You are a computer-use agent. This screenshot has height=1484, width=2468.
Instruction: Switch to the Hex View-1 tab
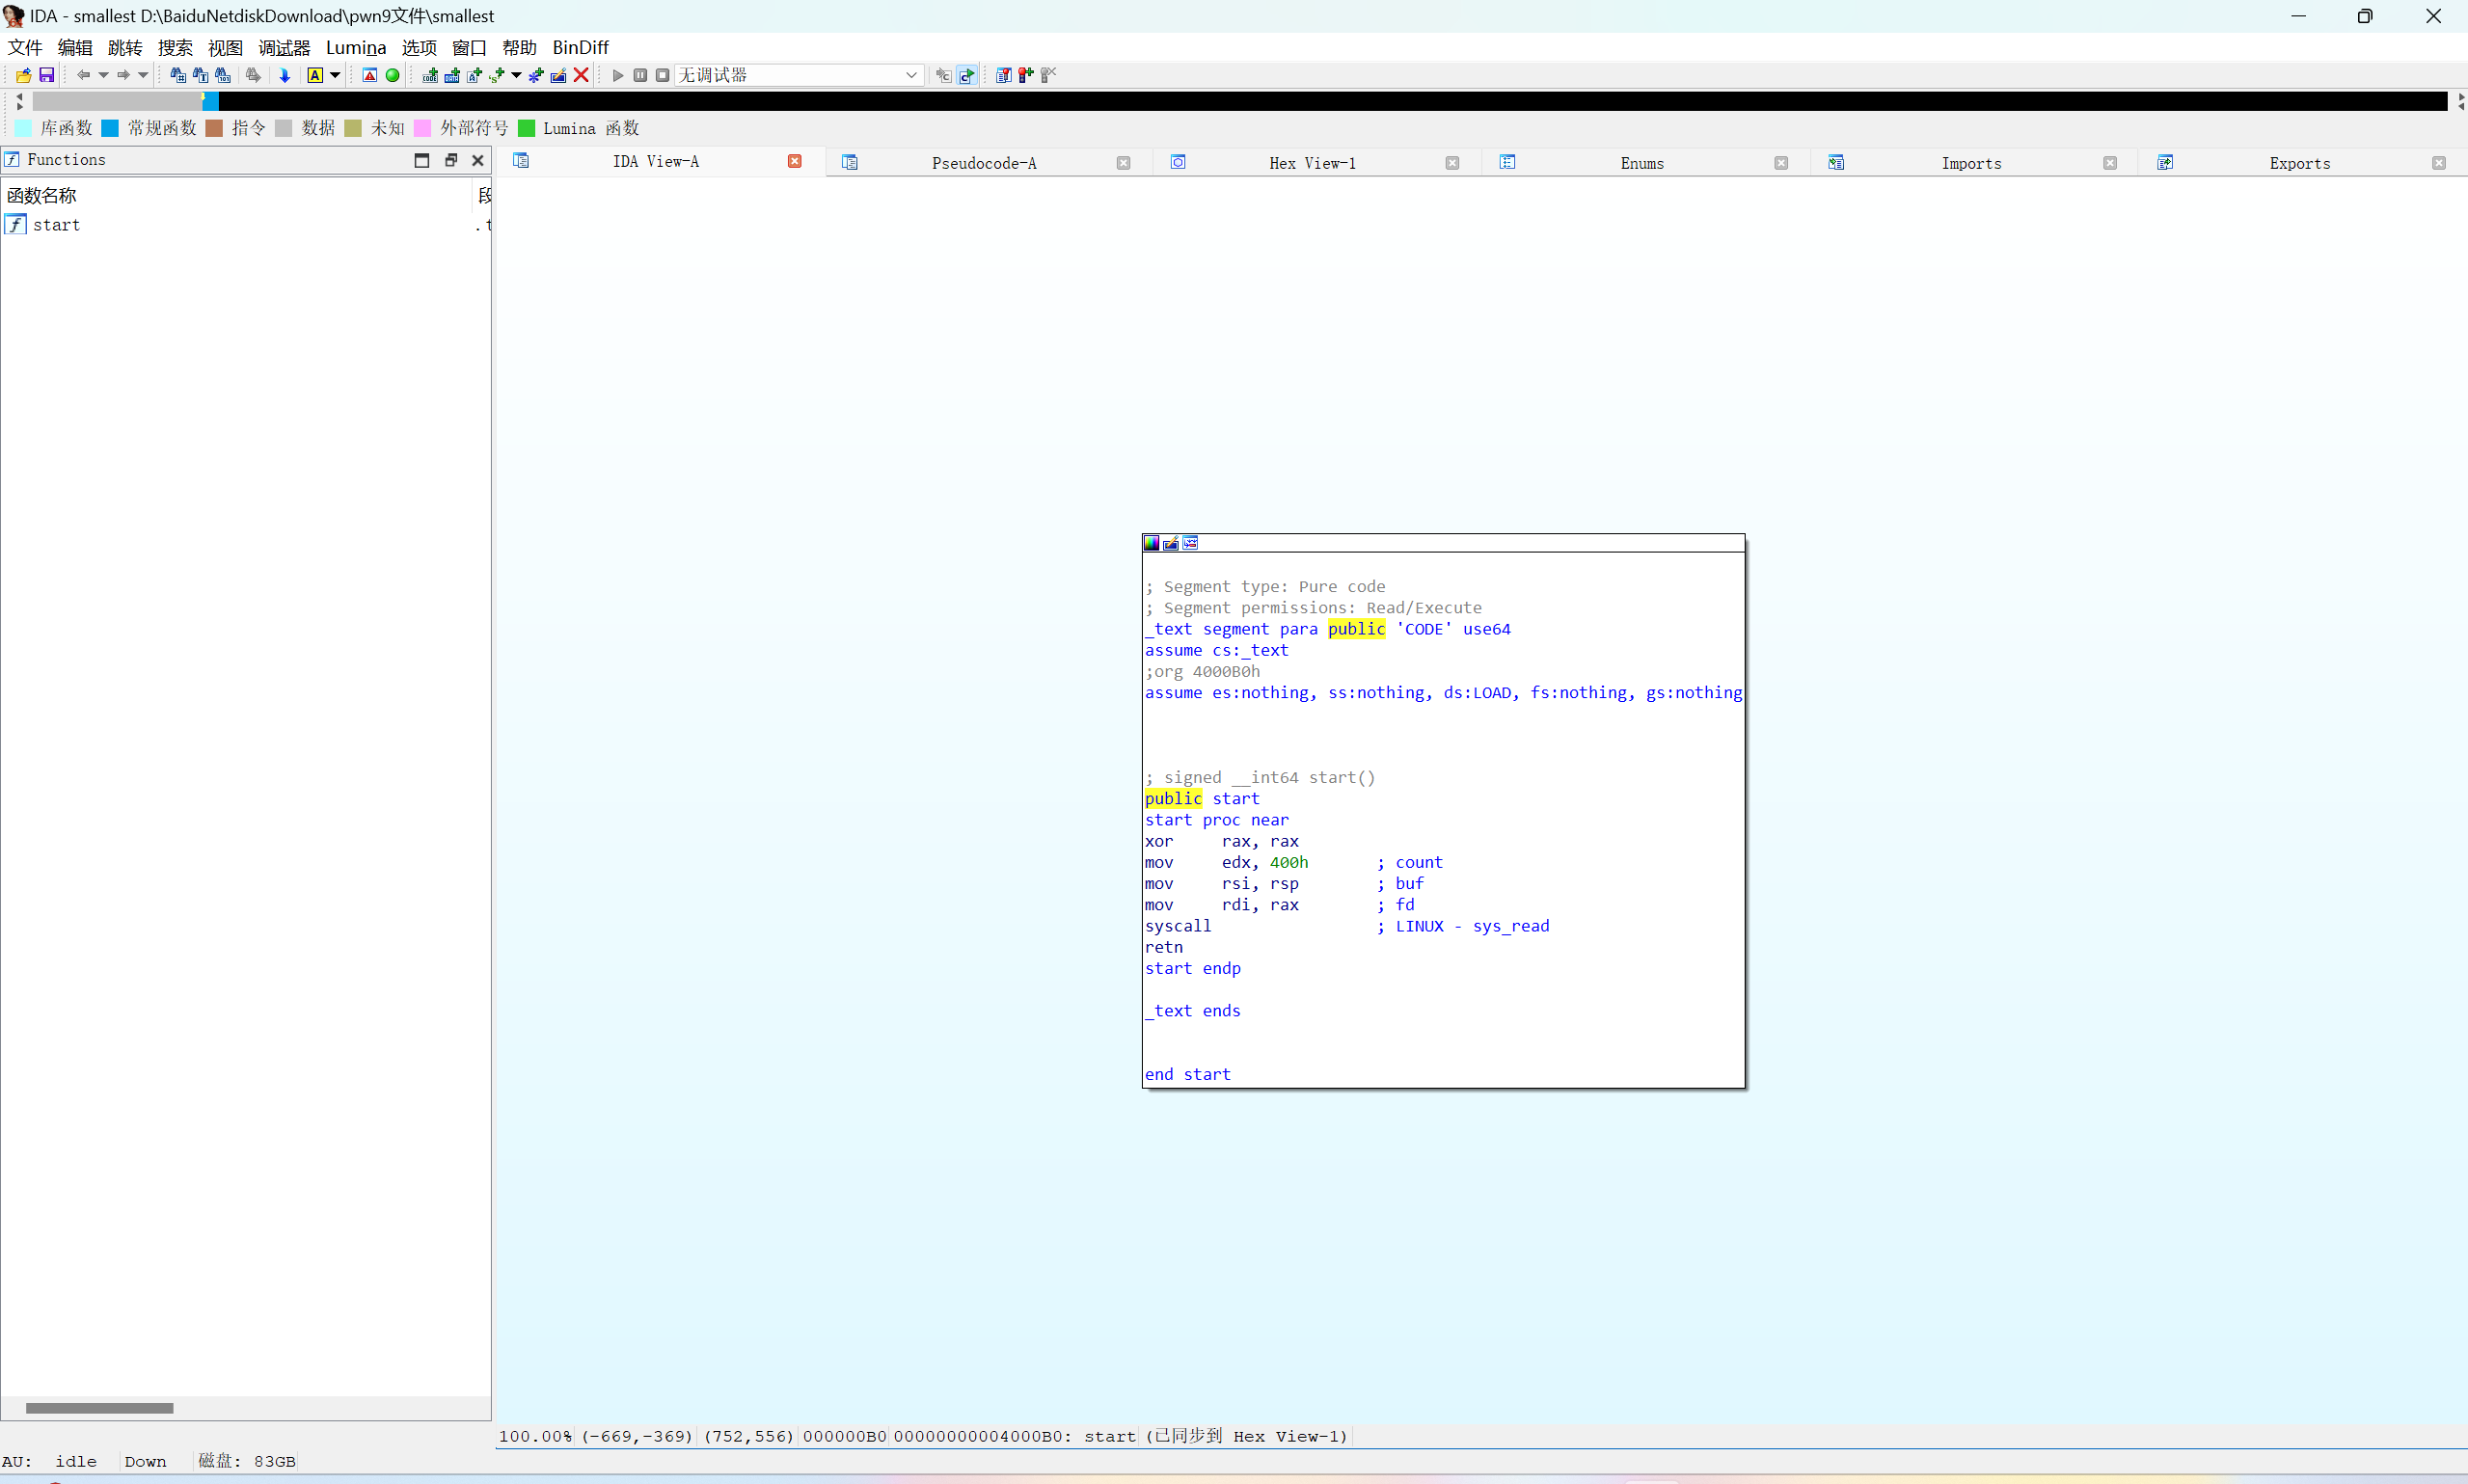click(x=1312, y=163)
